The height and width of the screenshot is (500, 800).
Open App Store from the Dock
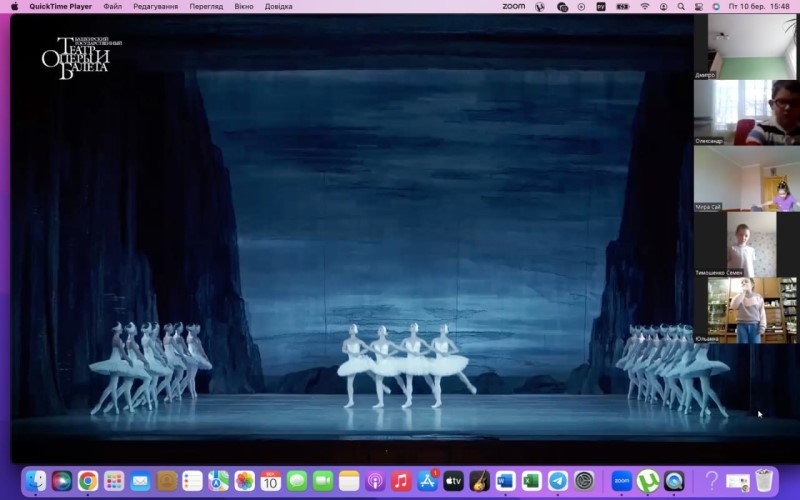427,481
